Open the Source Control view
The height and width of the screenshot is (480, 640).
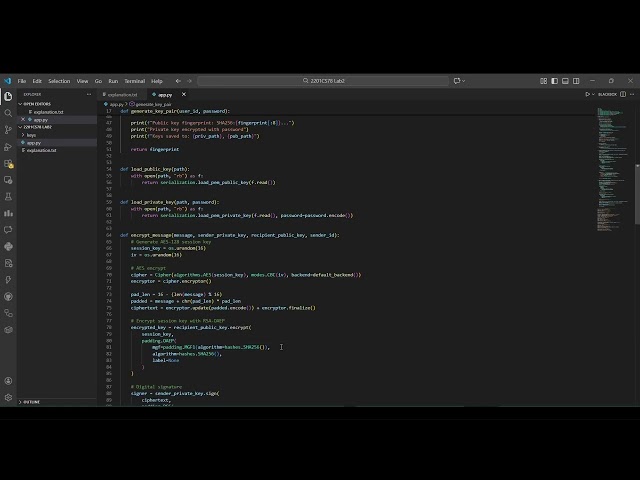click(8, 130)
